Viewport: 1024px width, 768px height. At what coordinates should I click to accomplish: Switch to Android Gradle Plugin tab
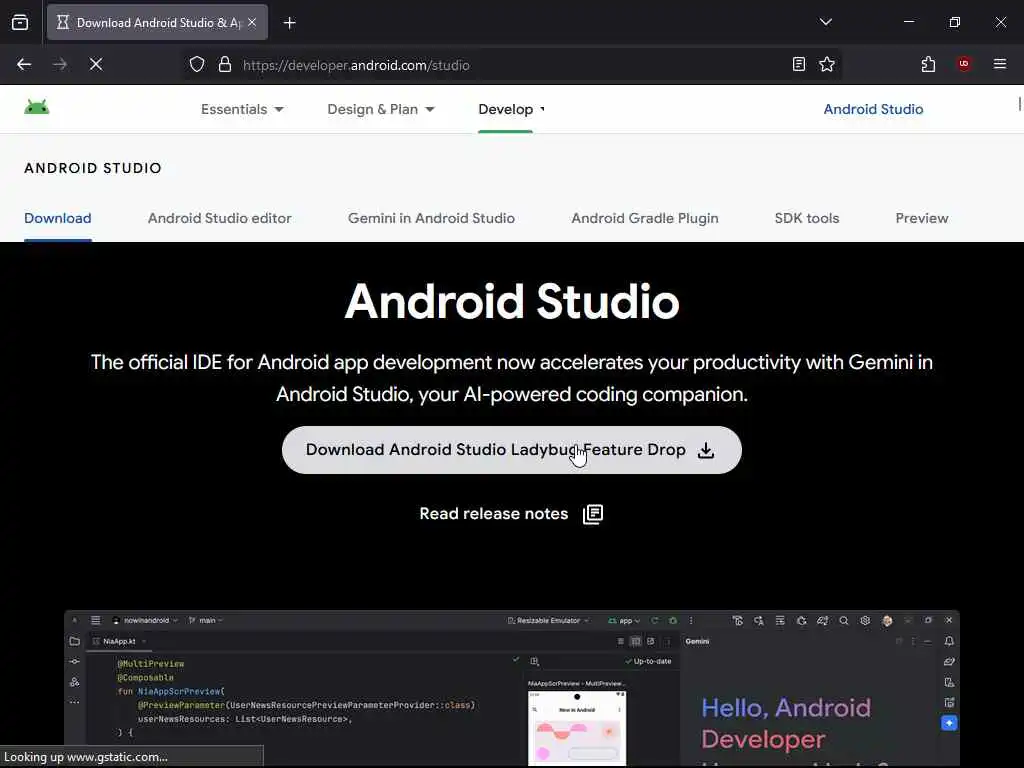645,218
